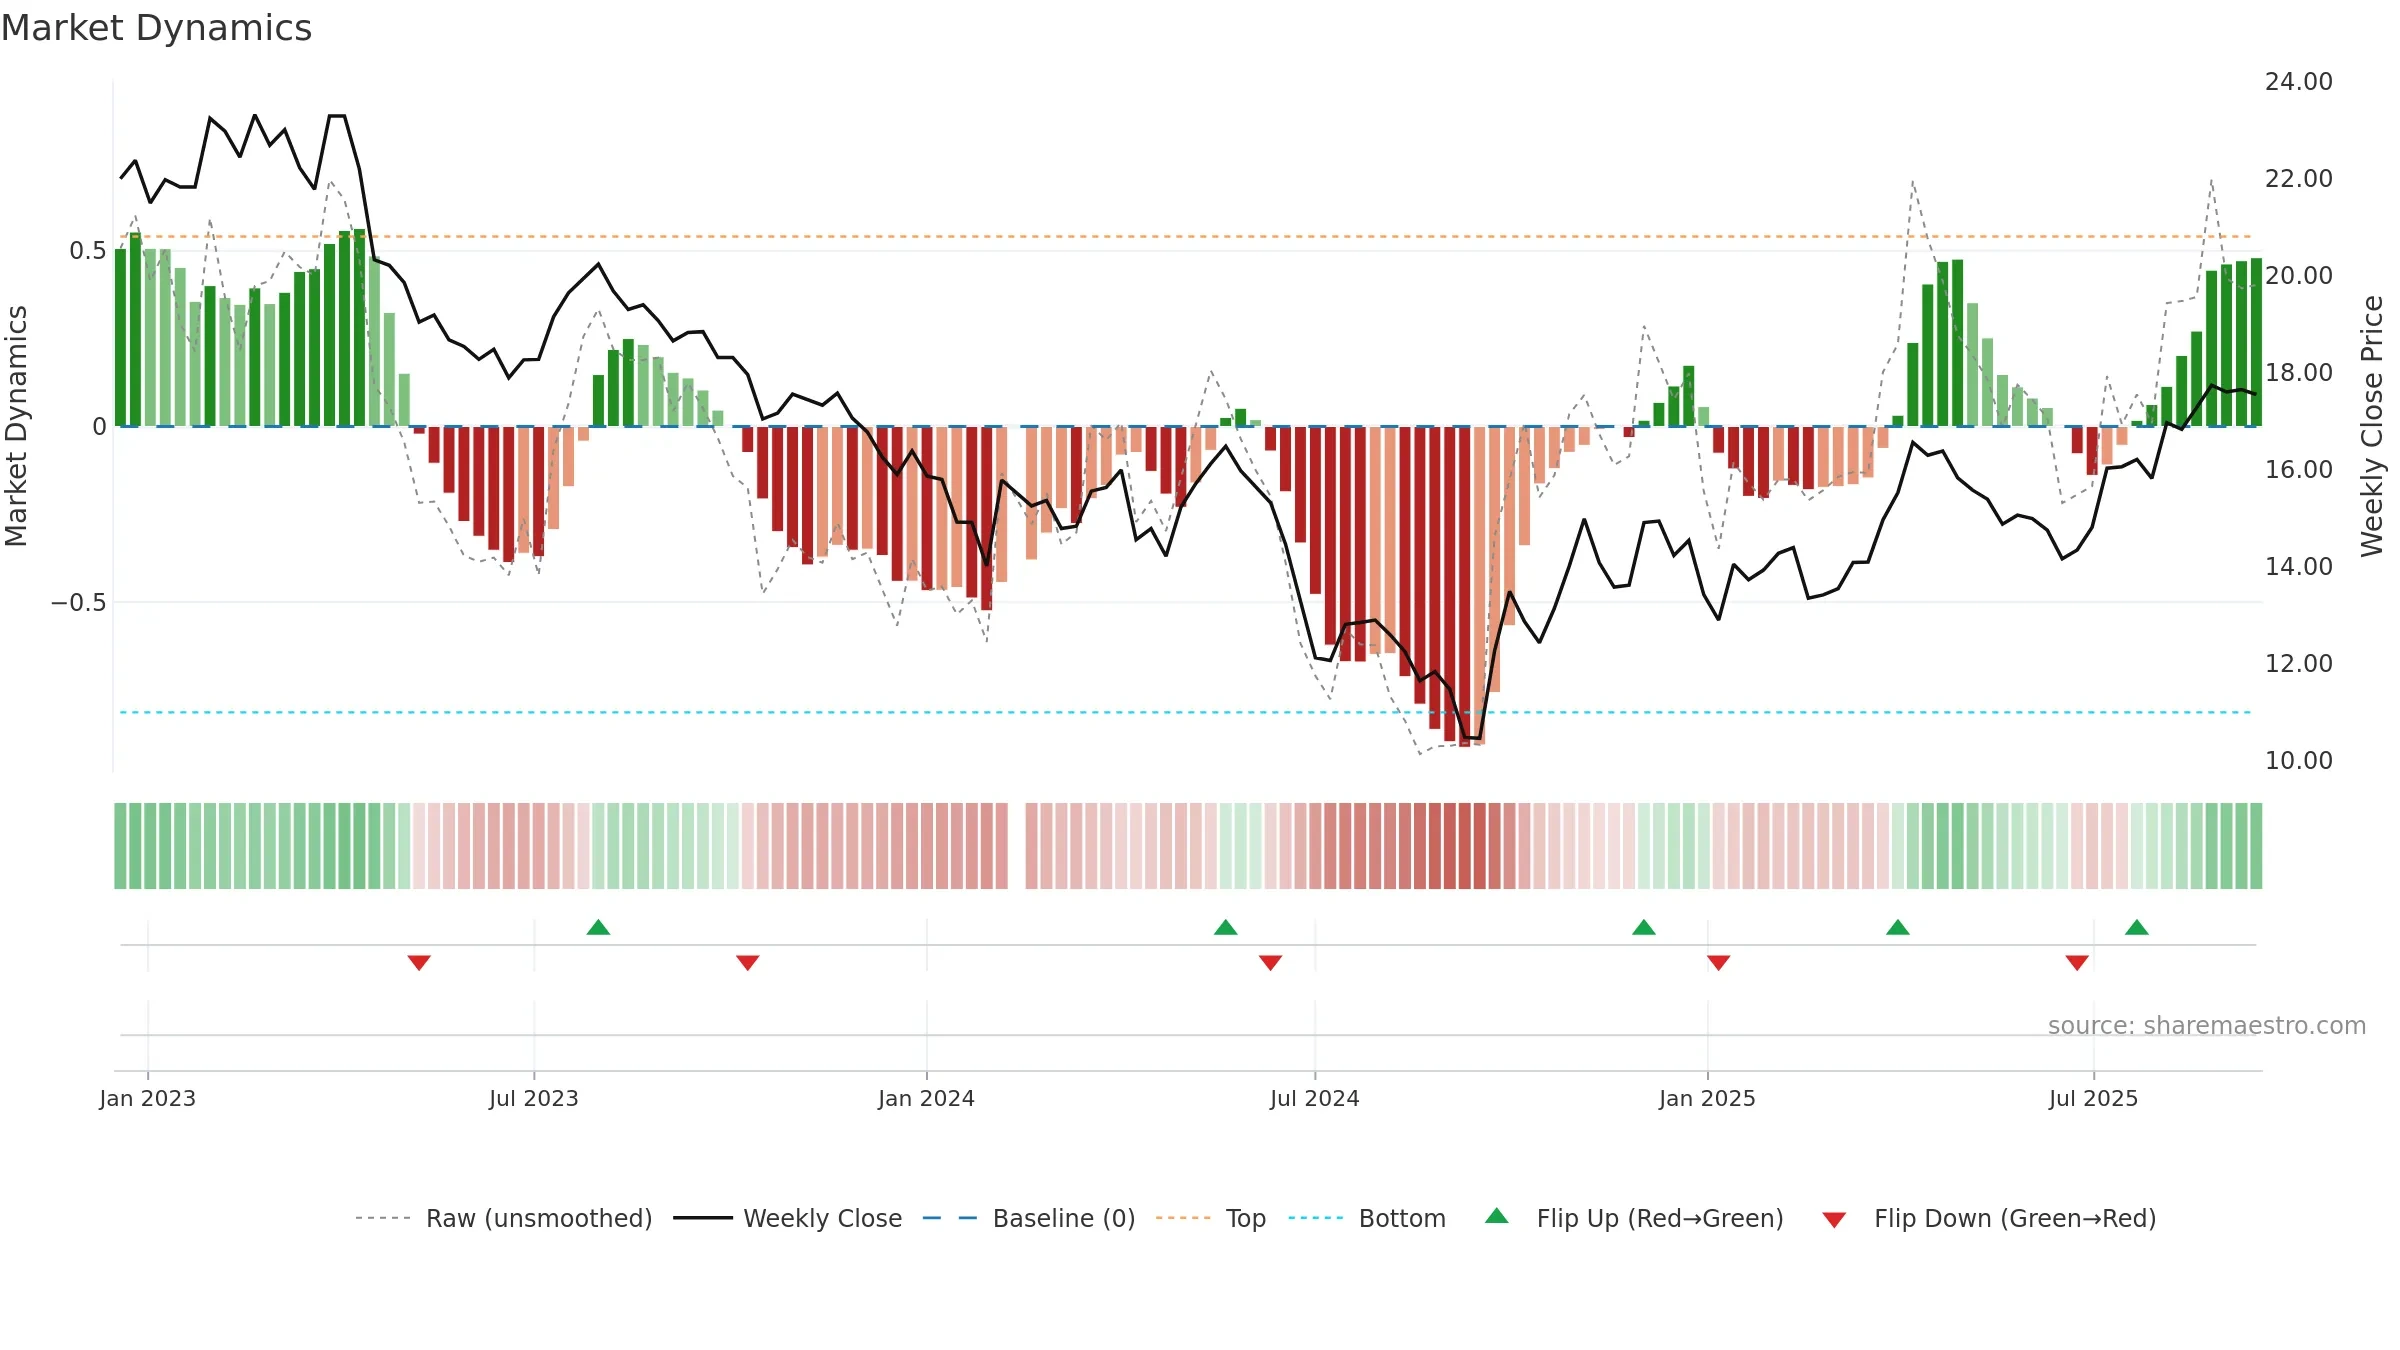This screenshot has width=2400, height=1350.
Task: Click the vertical Market Dynamics axis title
Action: pos(16,426)
